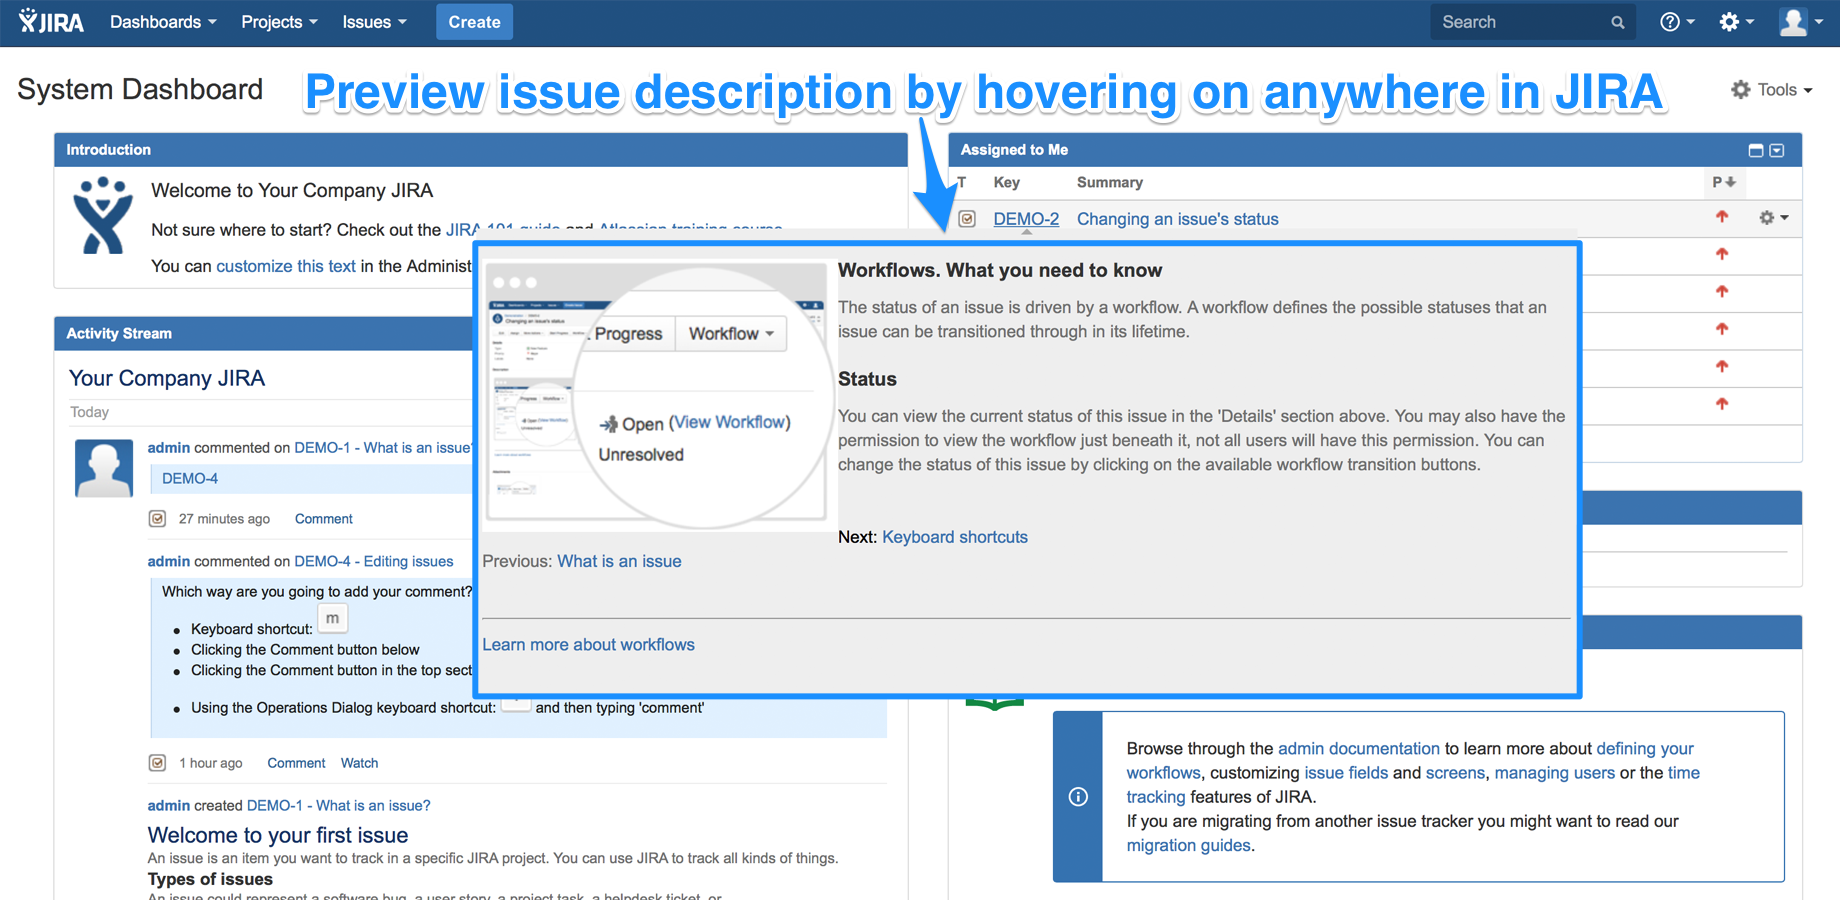Click Comment under the 27 minutes ago entry
The width and height of the screenshot is (1840, 900).
point(323,519)
